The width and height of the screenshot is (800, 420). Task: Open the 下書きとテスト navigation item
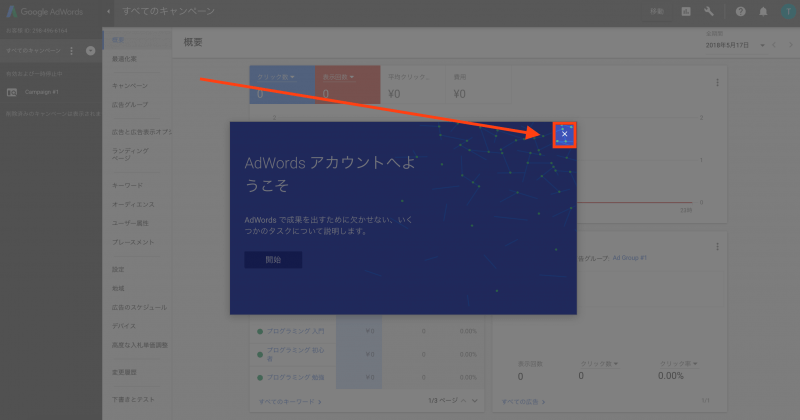[133, 400]
